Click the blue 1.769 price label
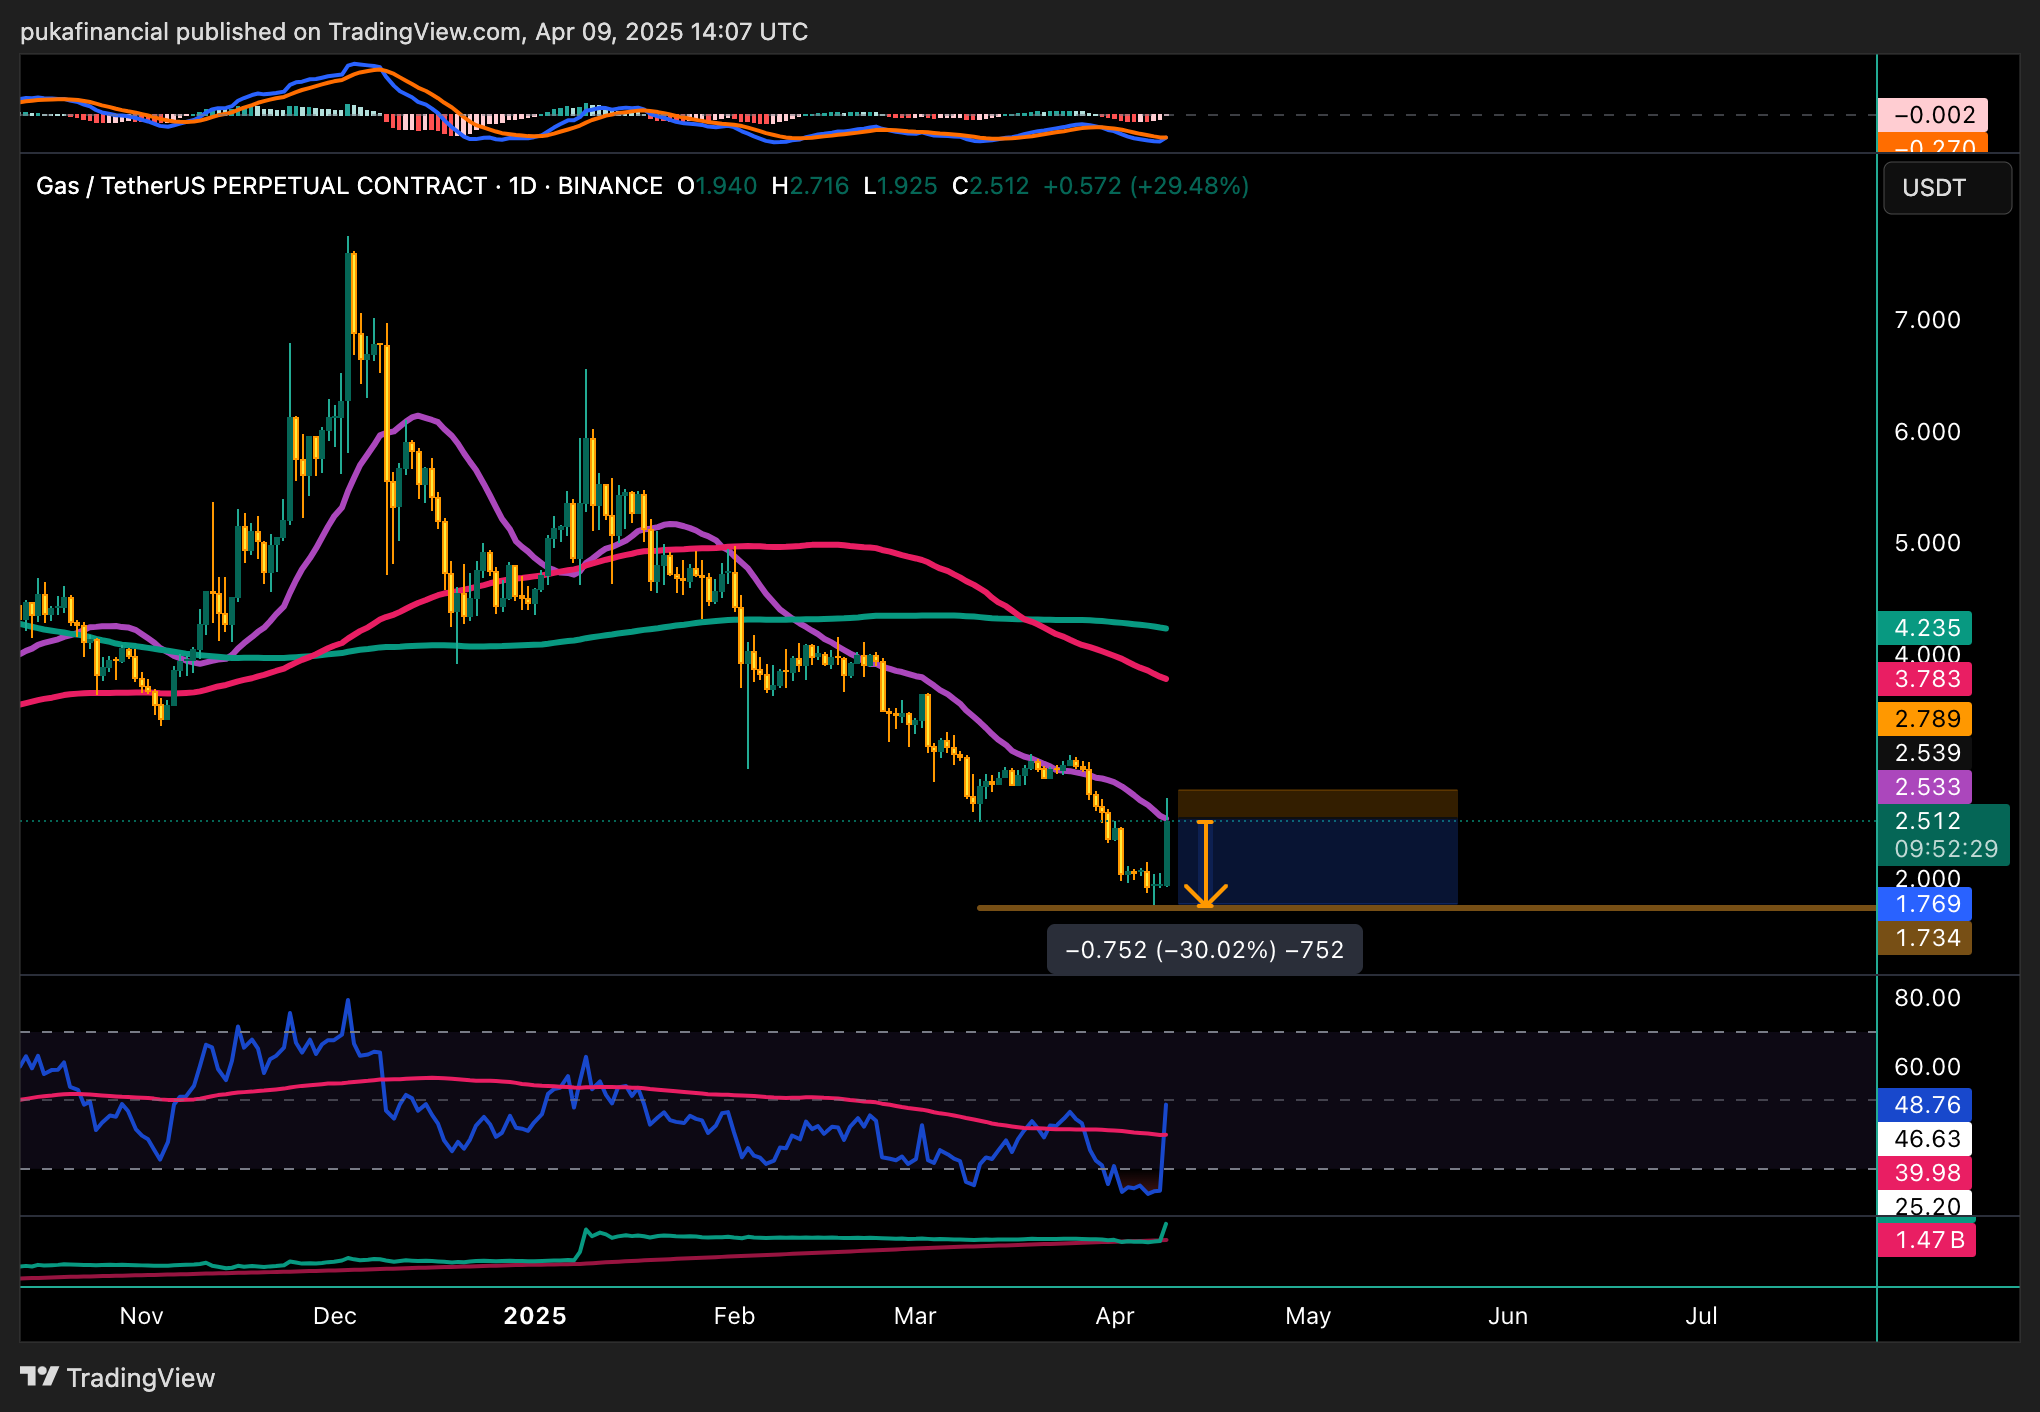Screen dimensions: 2040x1412 coord(1925,904)
